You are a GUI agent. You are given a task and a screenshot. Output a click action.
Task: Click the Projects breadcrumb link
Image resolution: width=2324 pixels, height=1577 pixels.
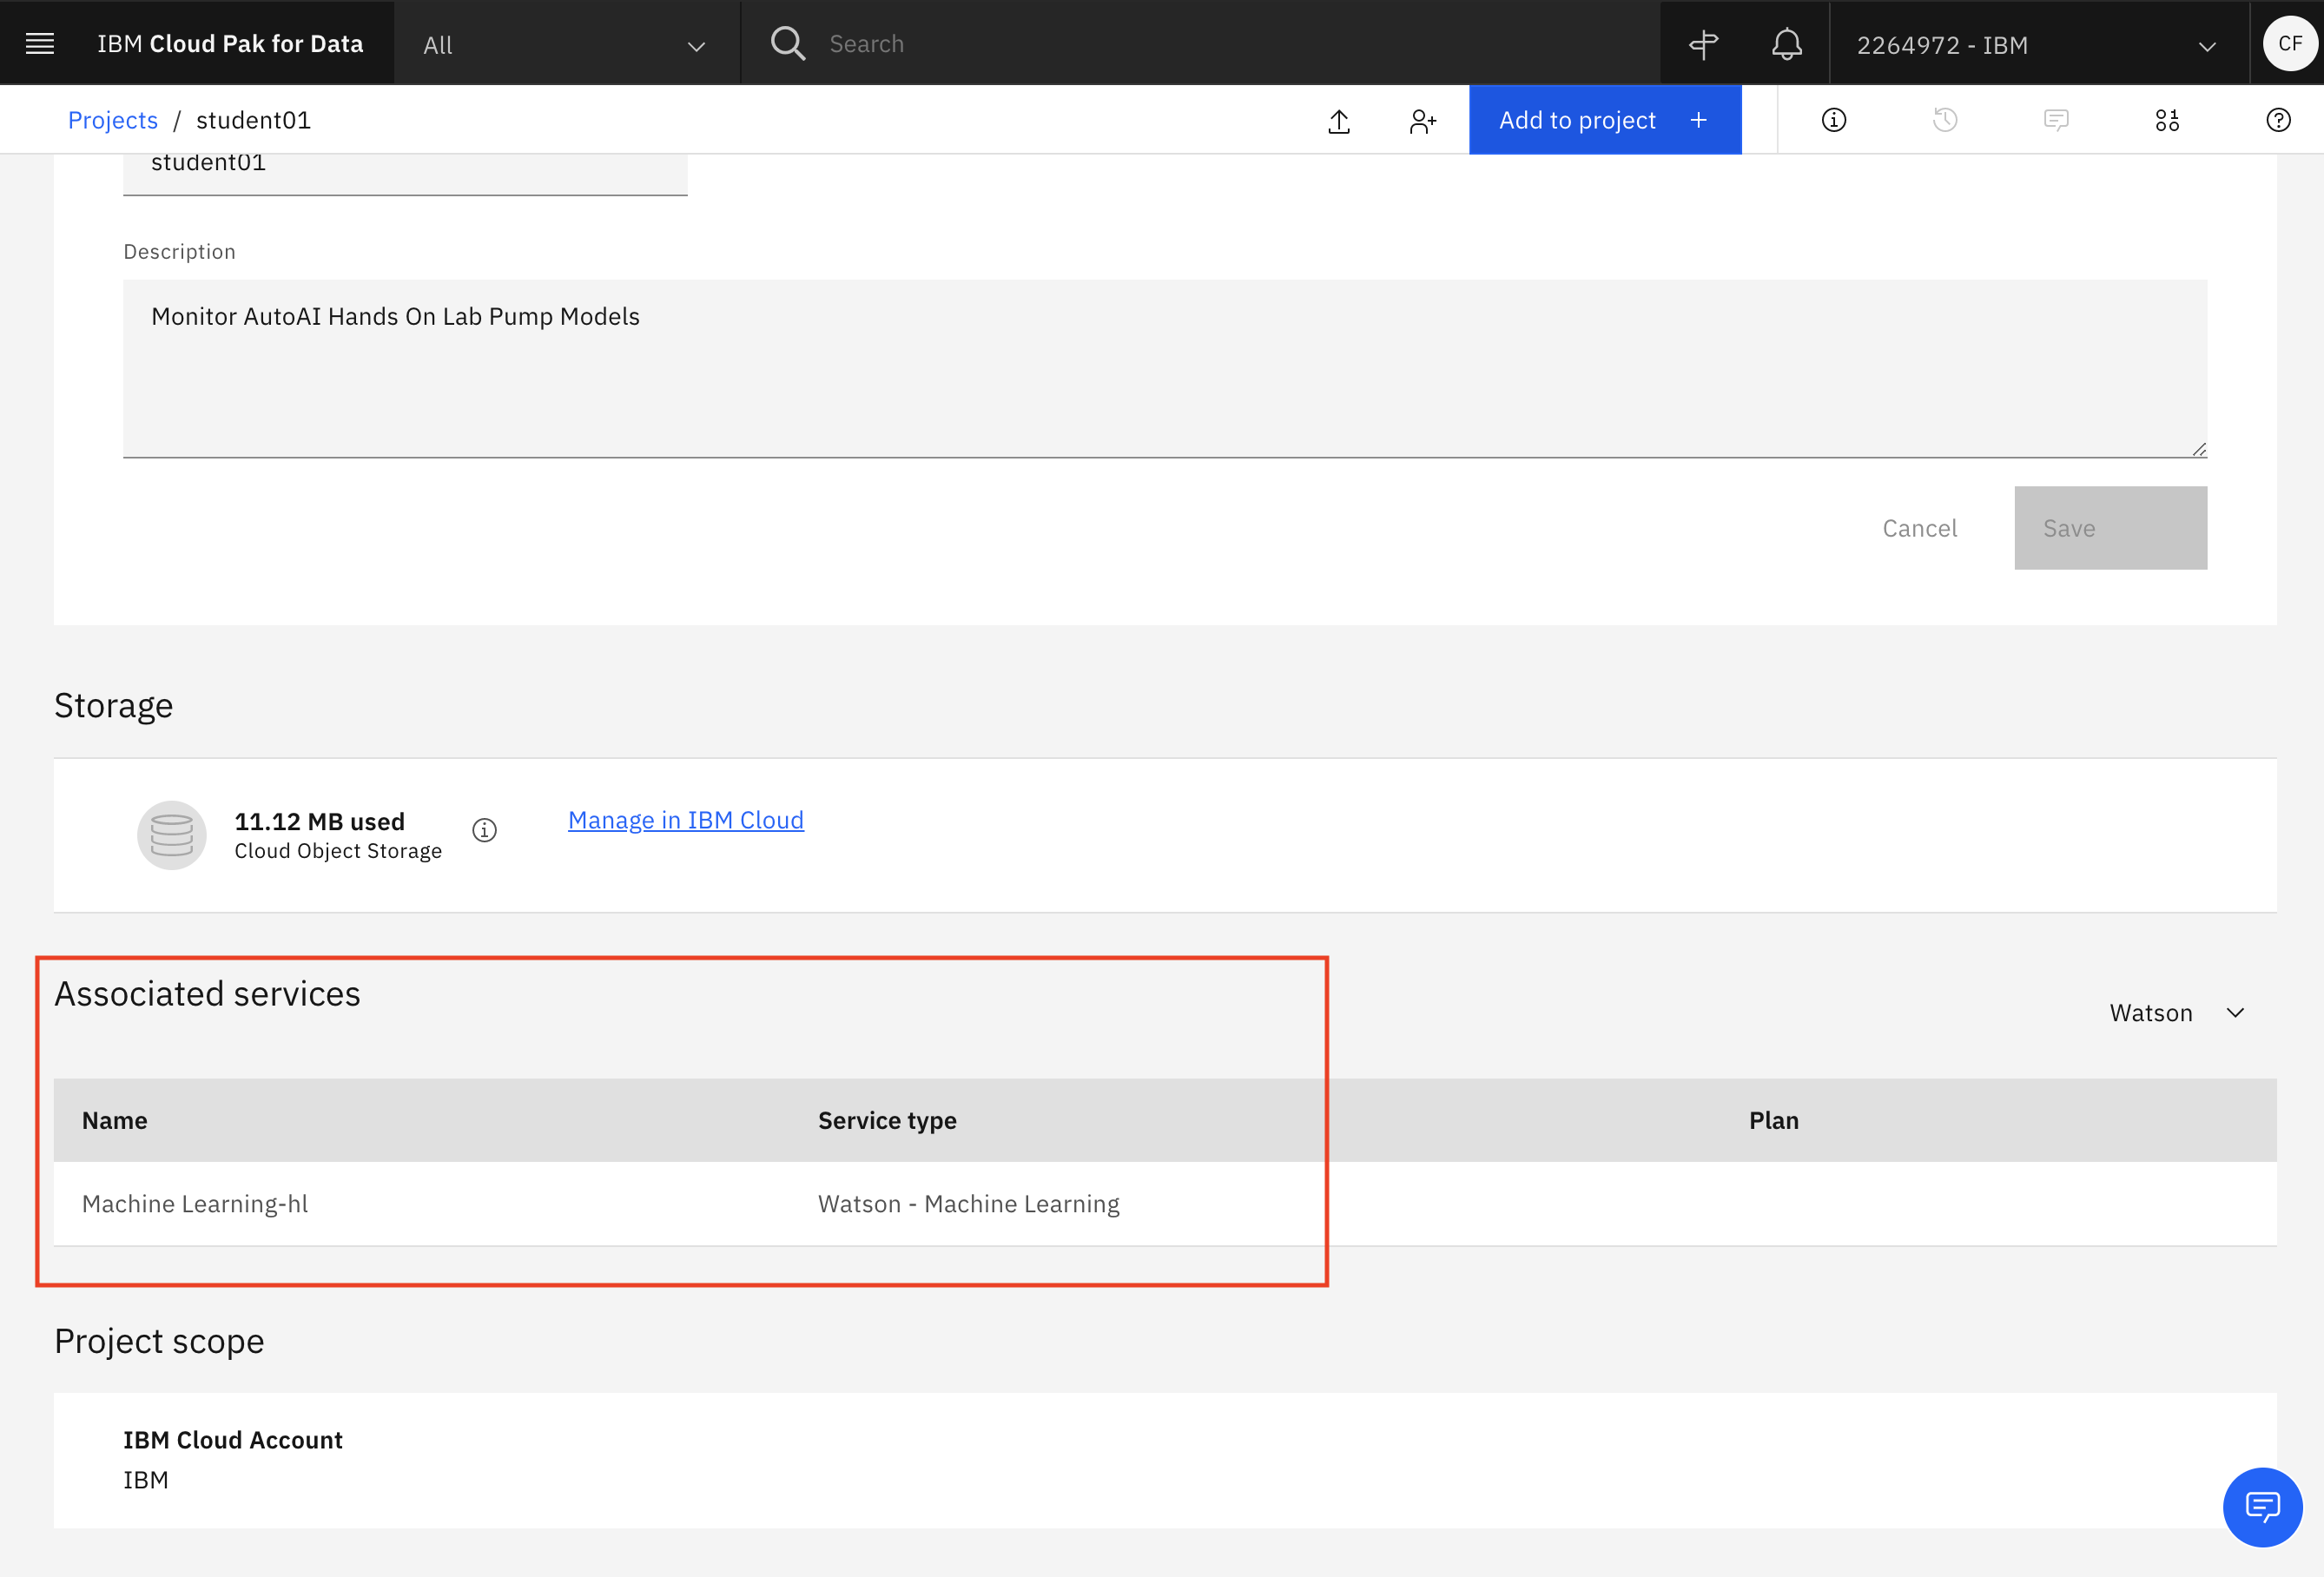click(113, 118)
